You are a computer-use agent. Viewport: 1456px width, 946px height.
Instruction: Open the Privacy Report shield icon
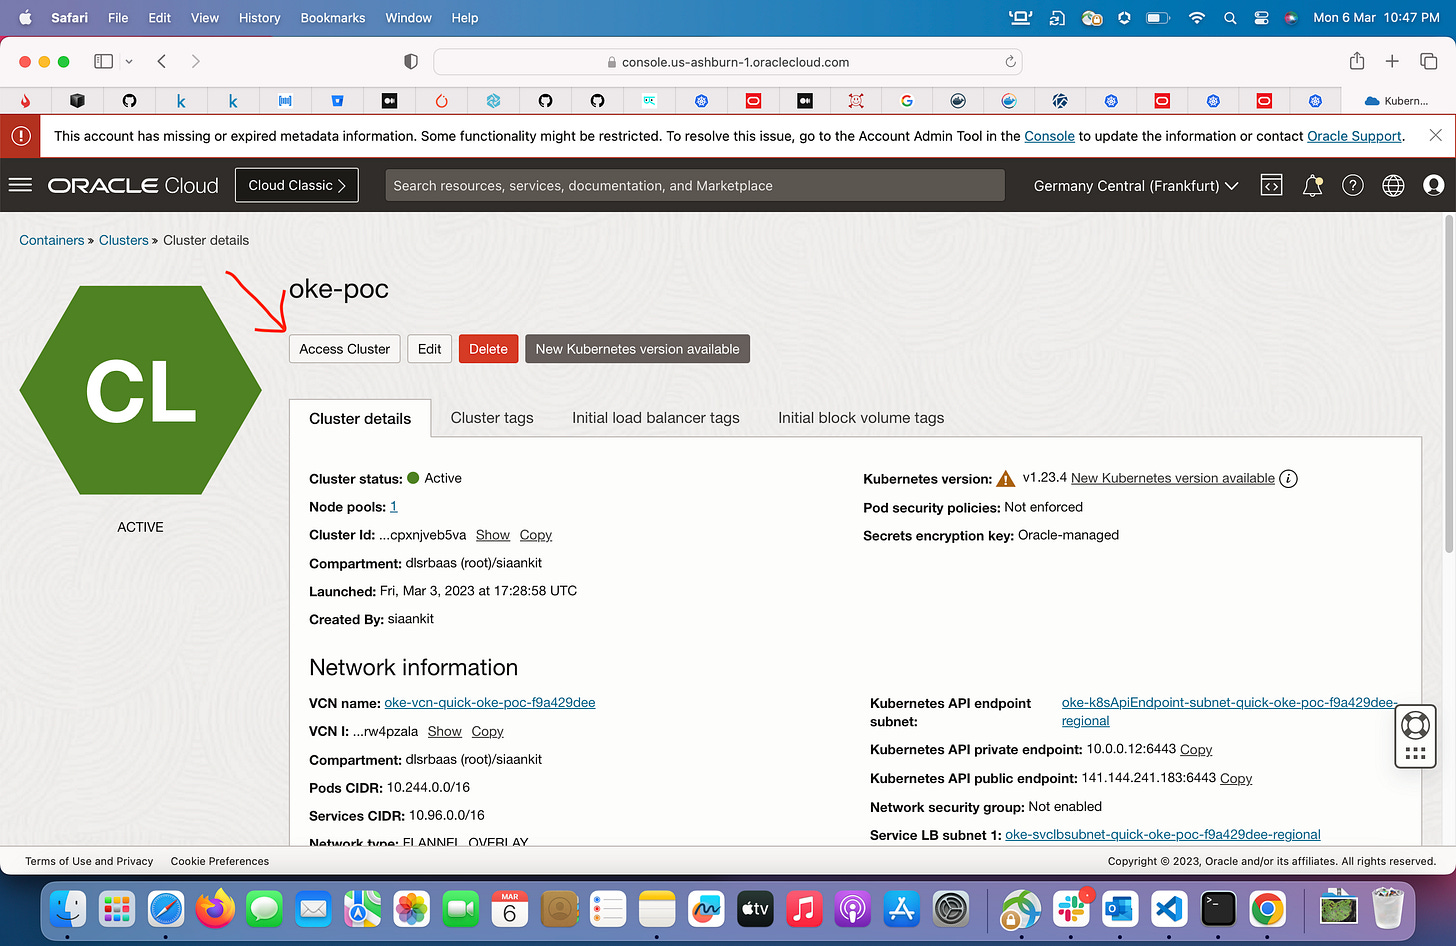(410, 61)
